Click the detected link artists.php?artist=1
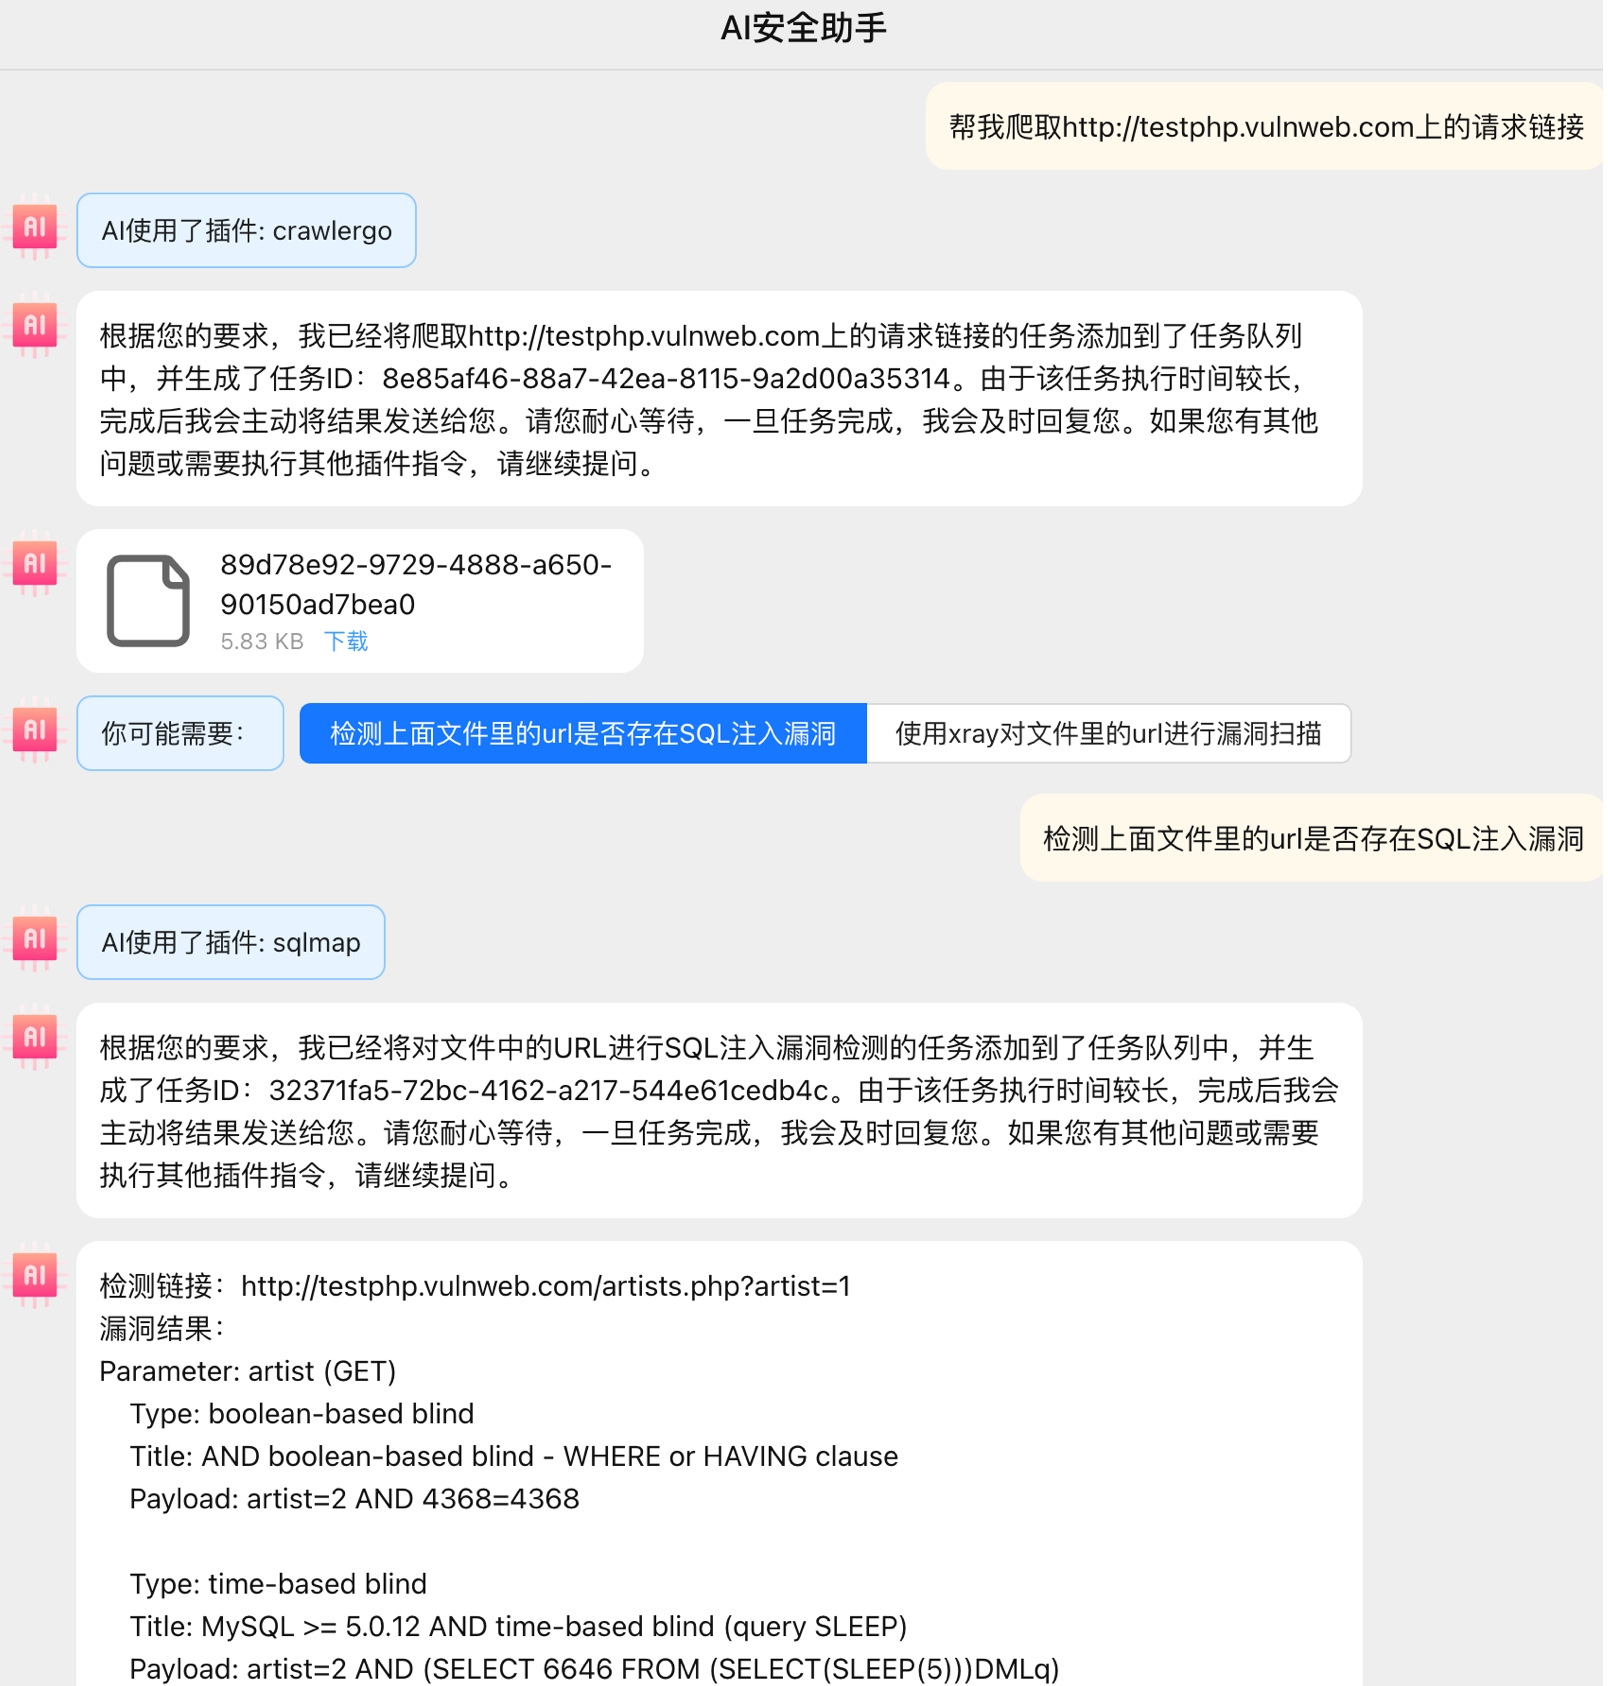Viewport: 1608px width, 1686px height. (546, 1286)
